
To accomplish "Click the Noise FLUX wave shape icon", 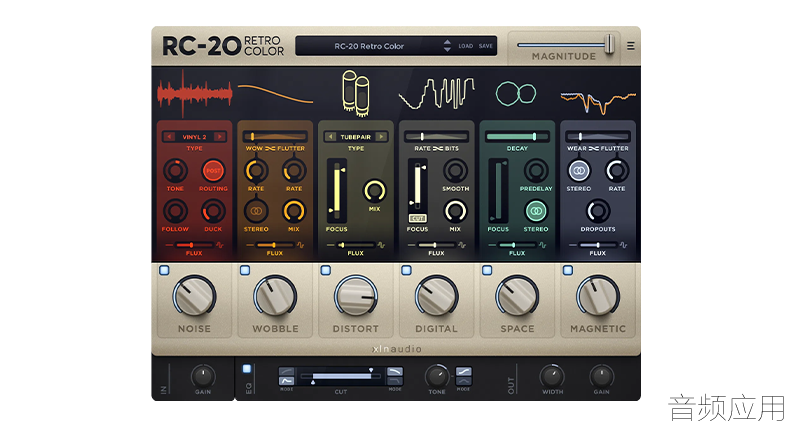I will coord(220,245).
